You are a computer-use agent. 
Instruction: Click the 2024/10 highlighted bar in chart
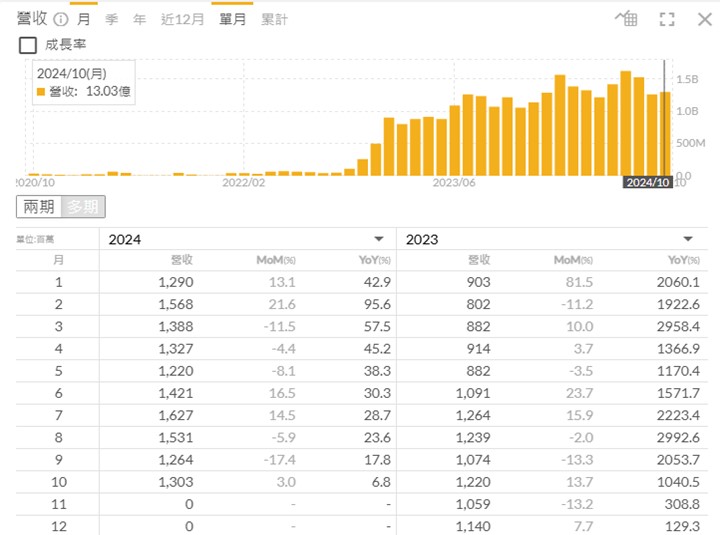(x=665, y=134)
